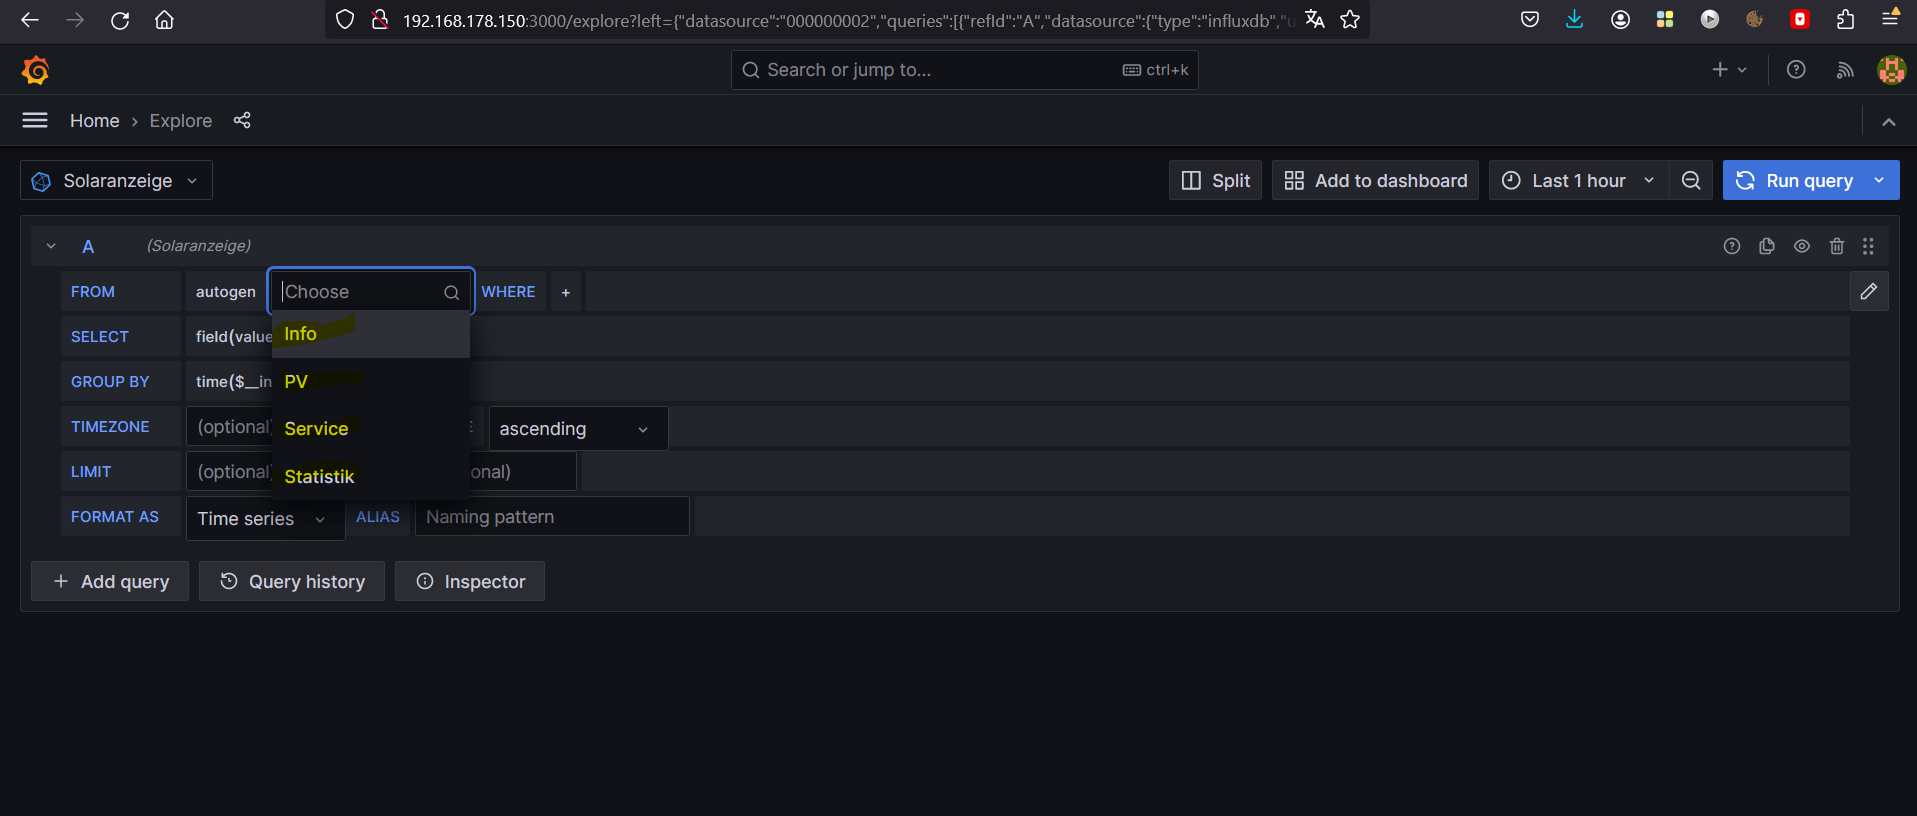Open the Solaranzeige datasource picker
Image resolution: width=1917 pixels, height=816 pixels.
[117, 181]
